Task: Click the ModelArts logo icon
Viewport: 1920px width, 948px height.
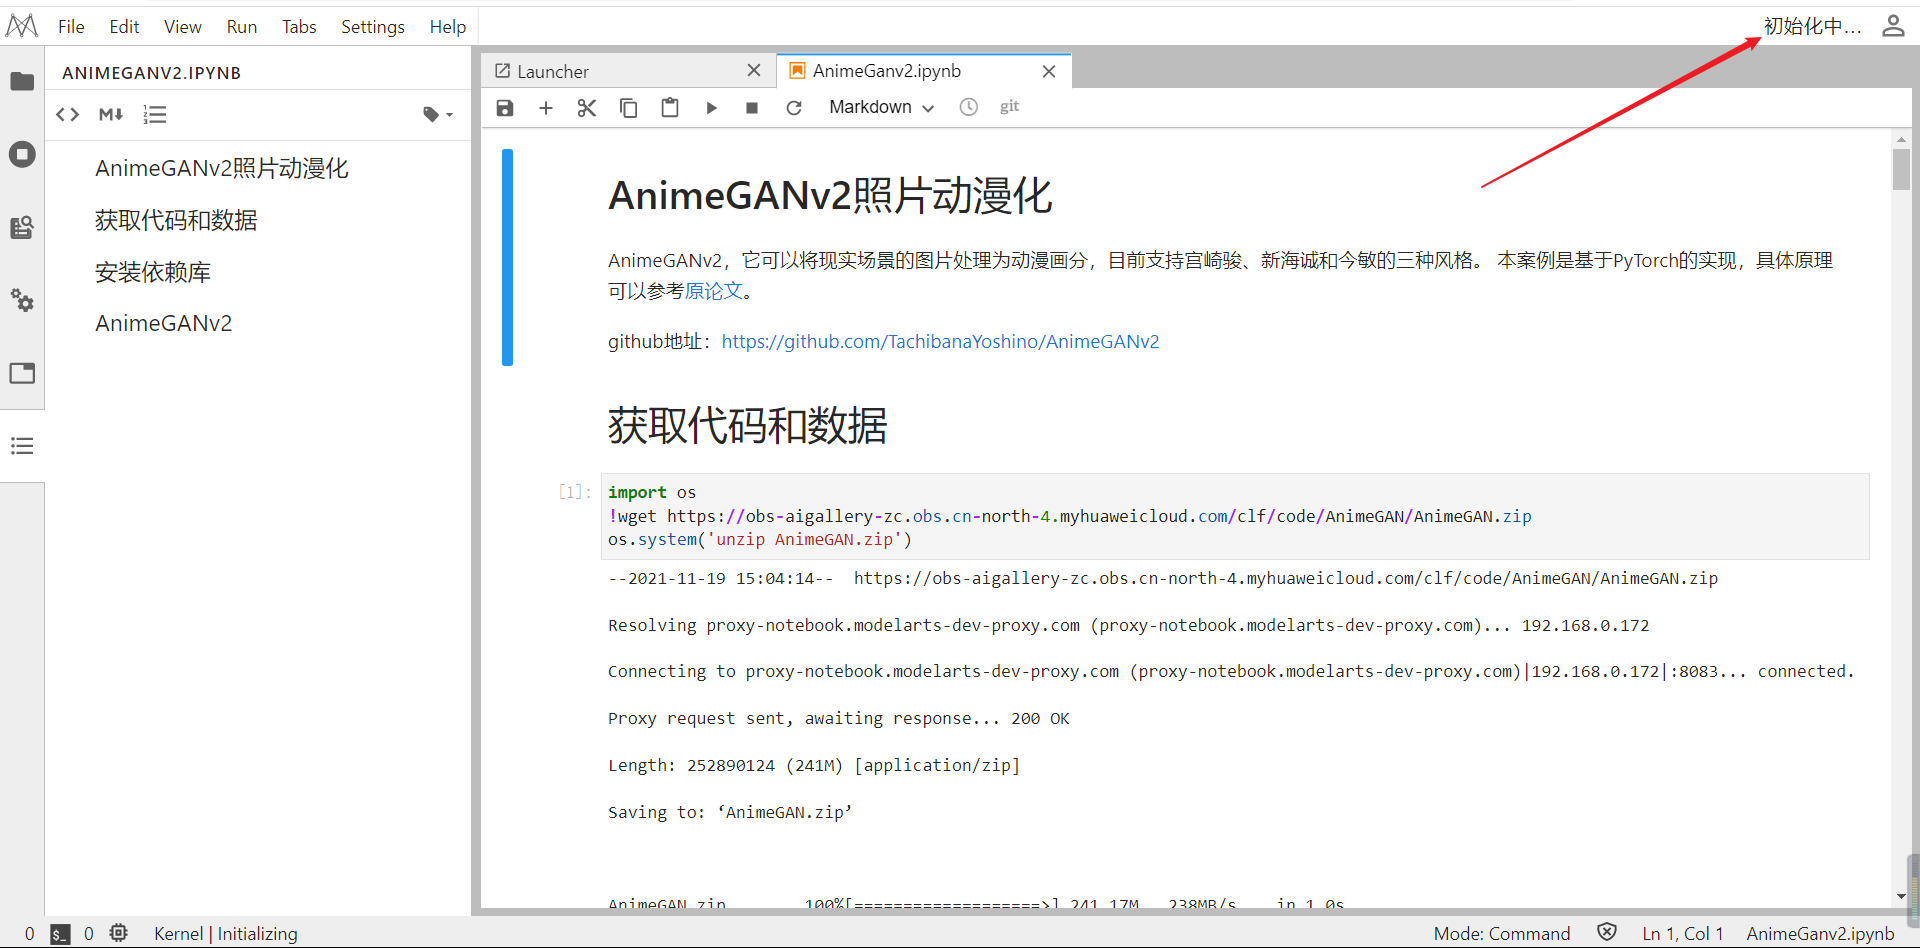Action: (x=22, y=25)
